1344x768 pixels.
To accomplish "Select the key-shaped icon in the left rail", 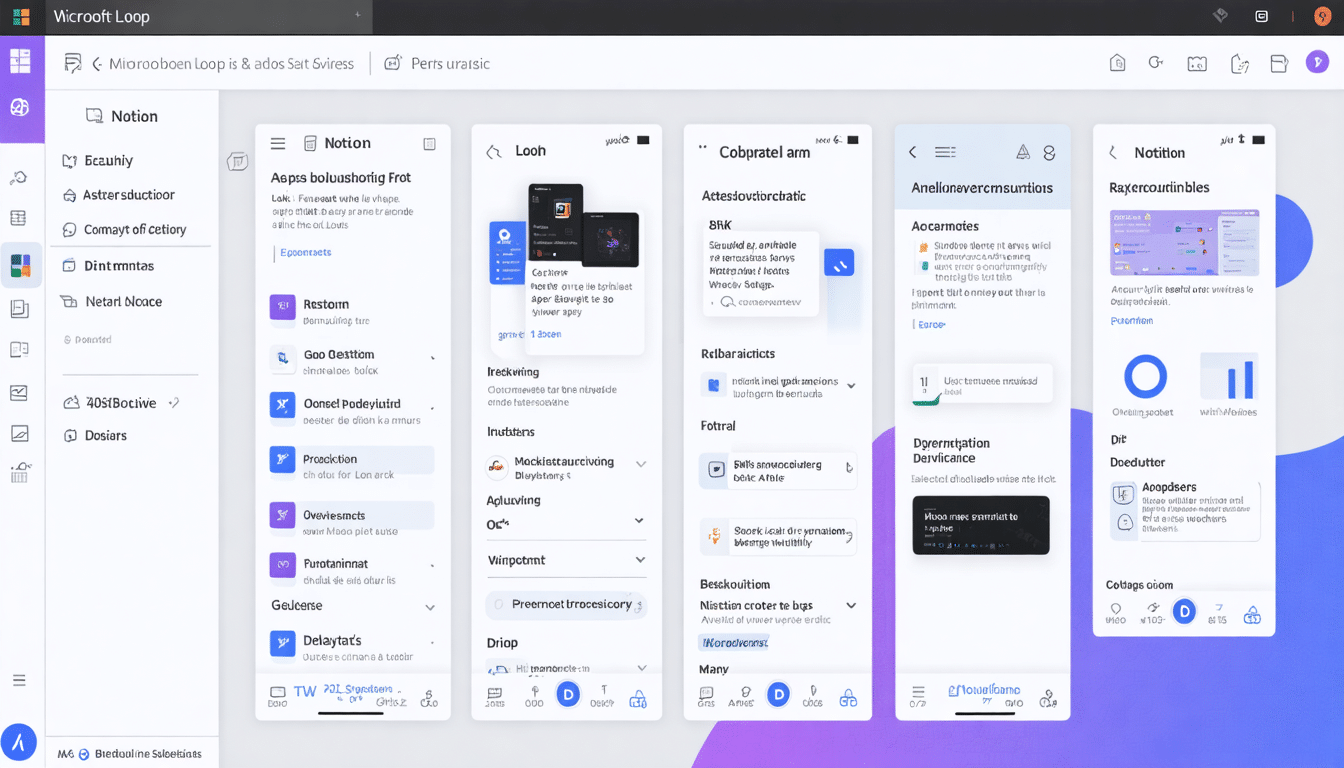I will [19, 178].
